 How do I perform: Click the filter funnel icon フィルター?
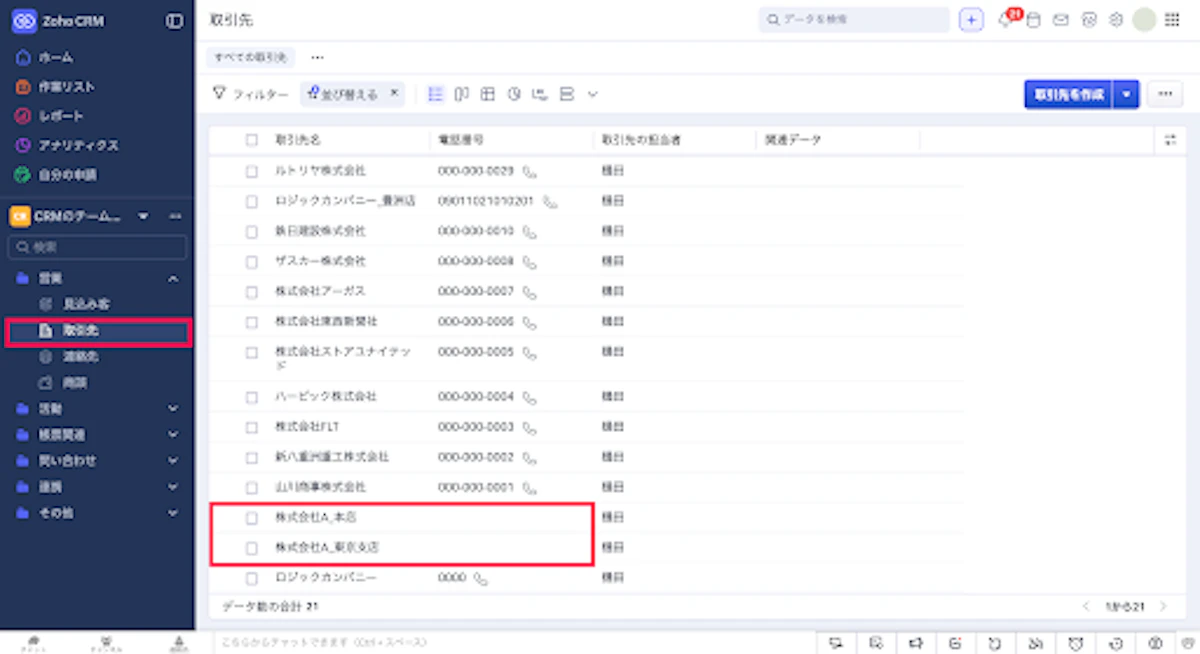click(x=220, y=93)
